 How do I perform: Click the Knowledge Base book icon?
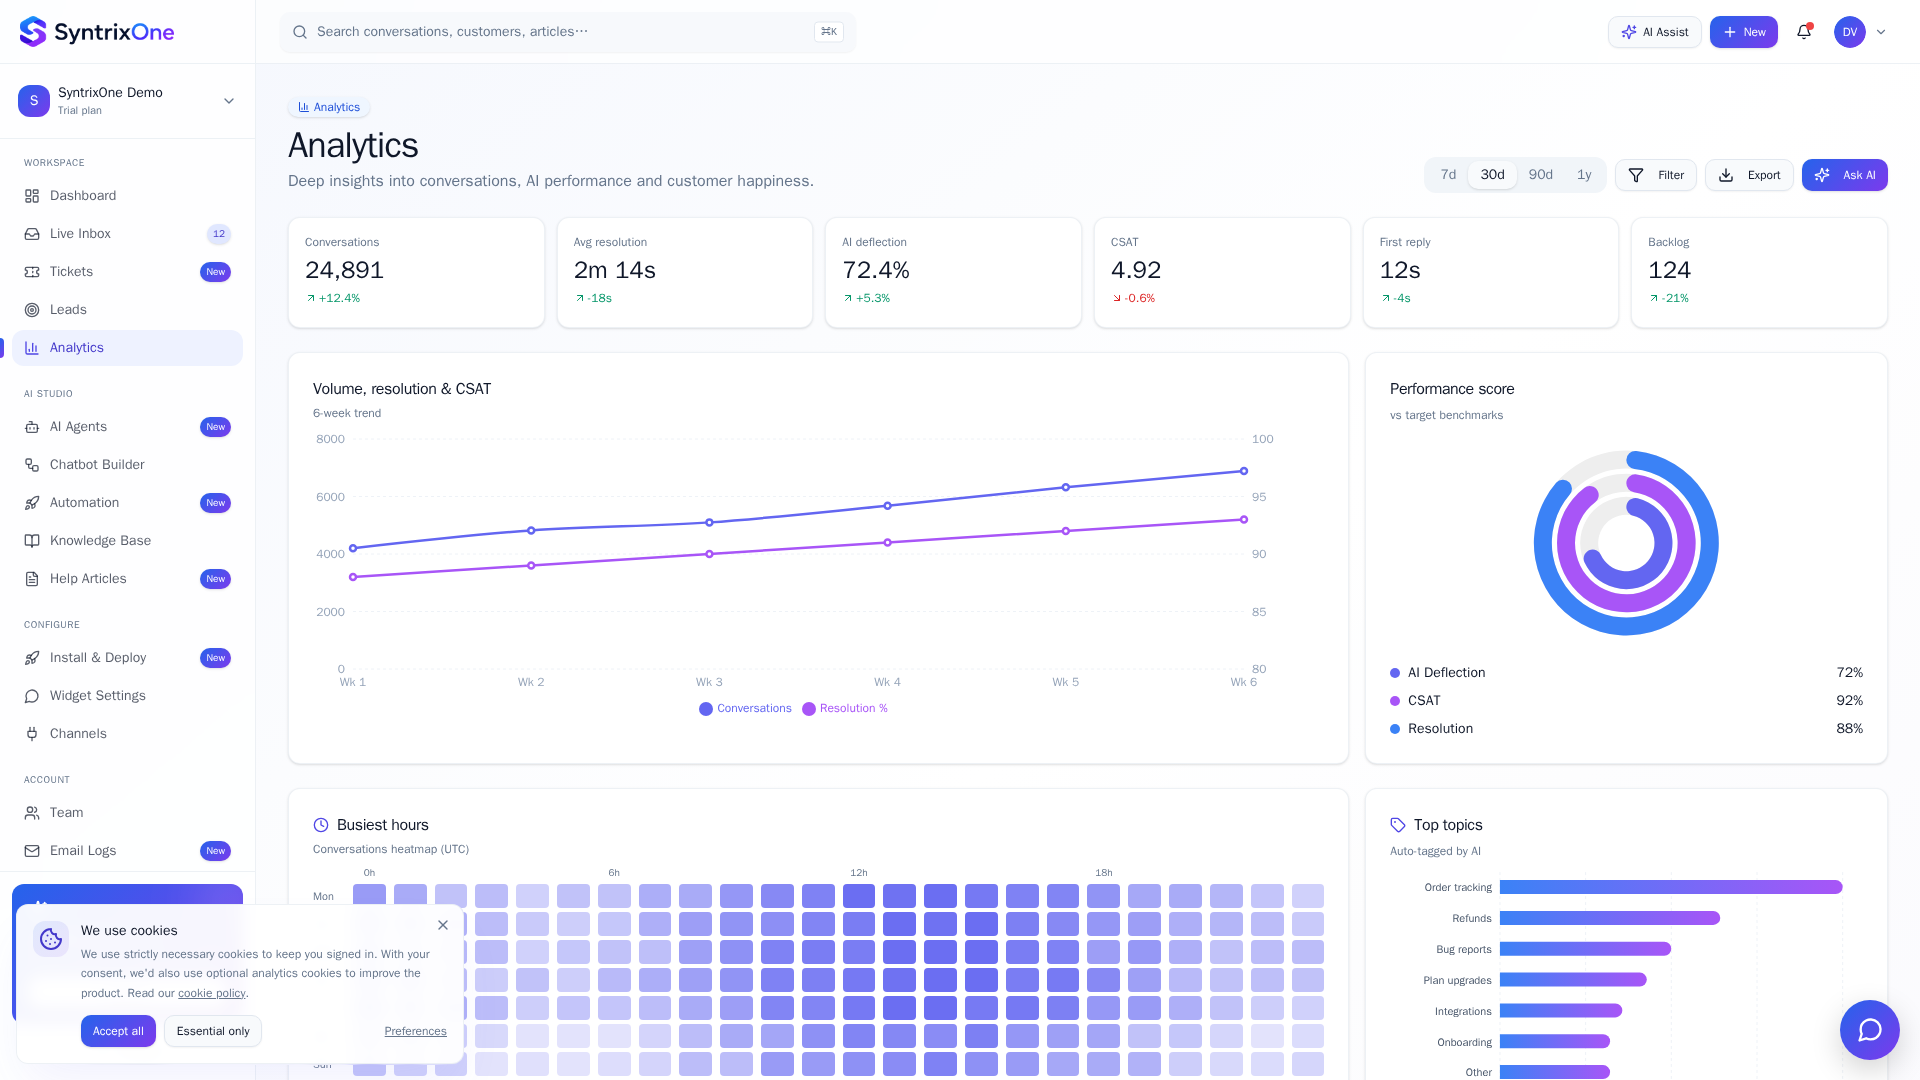pyautogui.click(x=32, y=541)
